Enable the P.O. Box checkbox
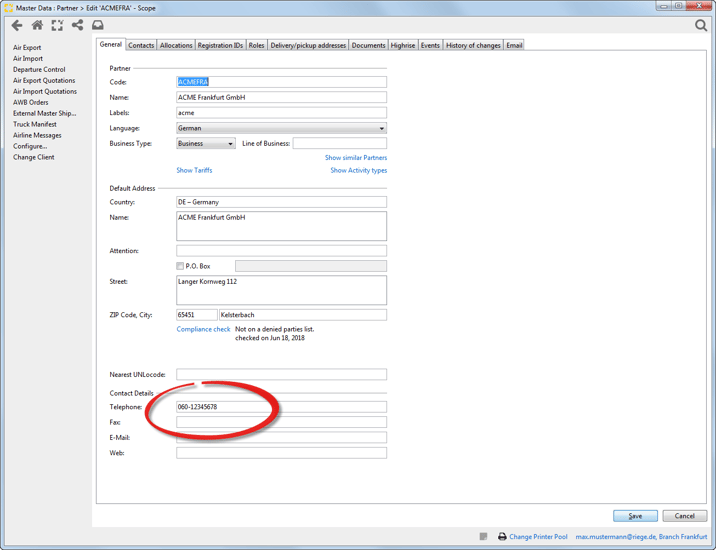 (180, 267)
